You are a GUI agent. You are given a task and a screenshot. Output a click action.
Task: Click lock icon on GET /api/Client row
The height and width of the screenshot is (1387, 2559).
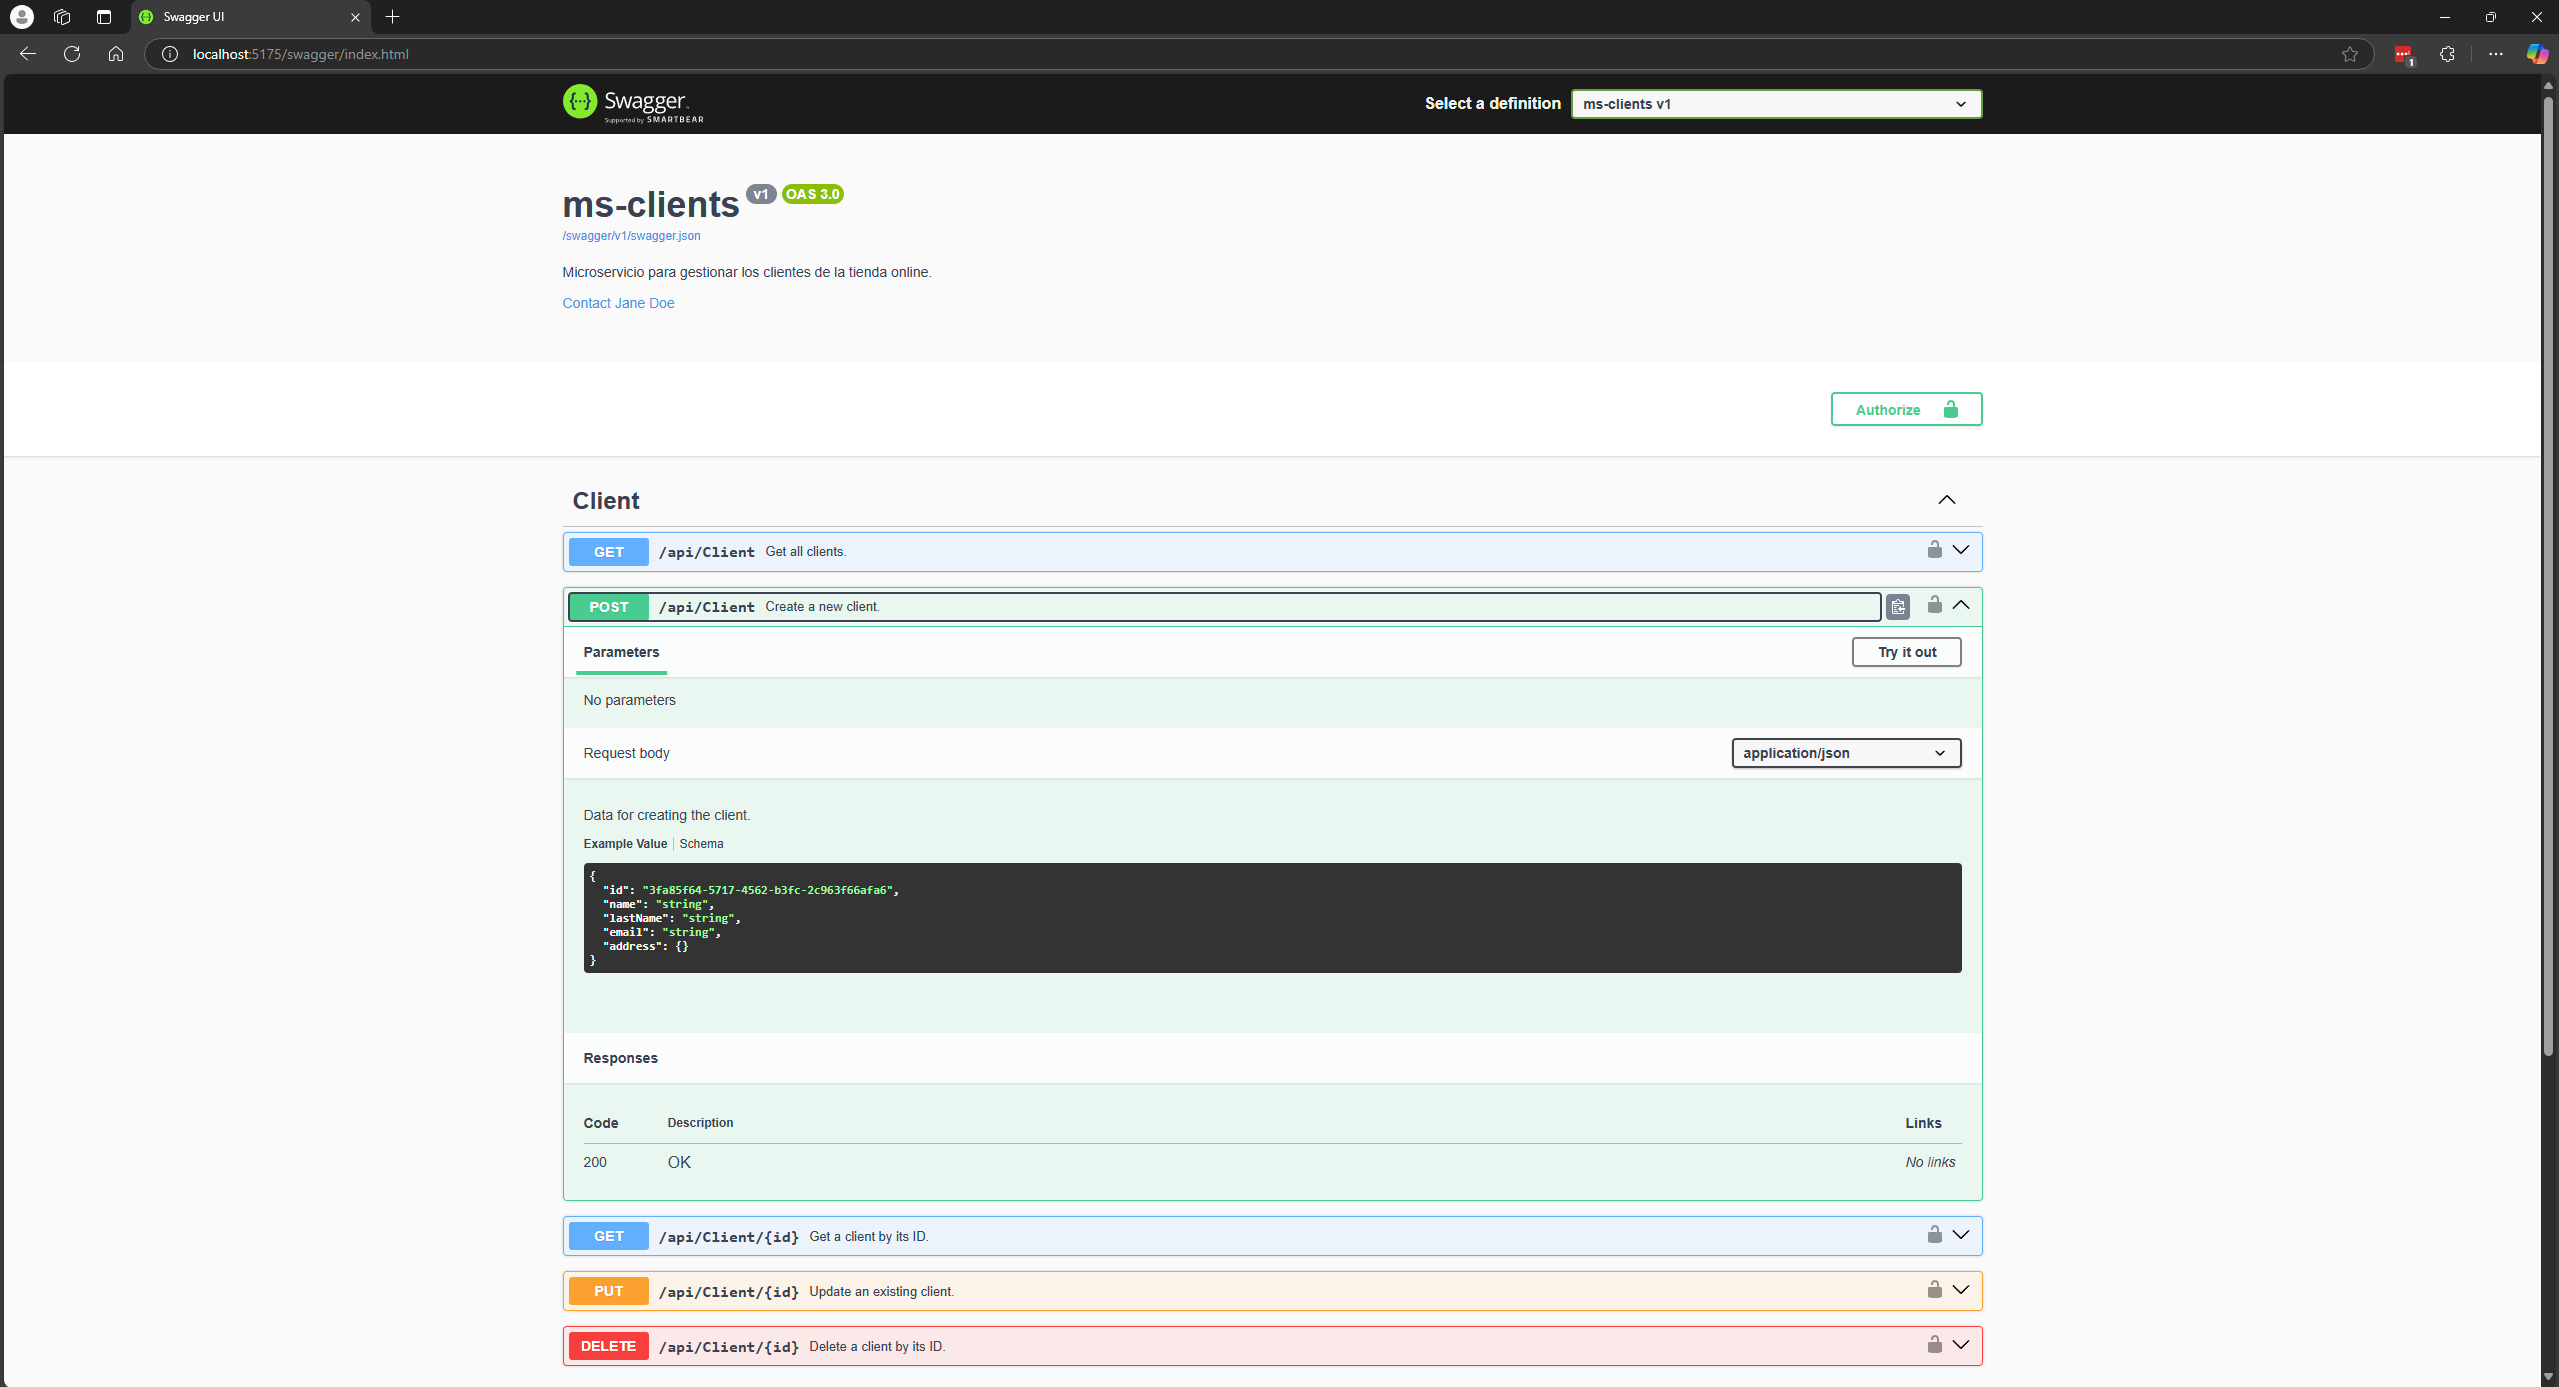tap(1935, 550)
